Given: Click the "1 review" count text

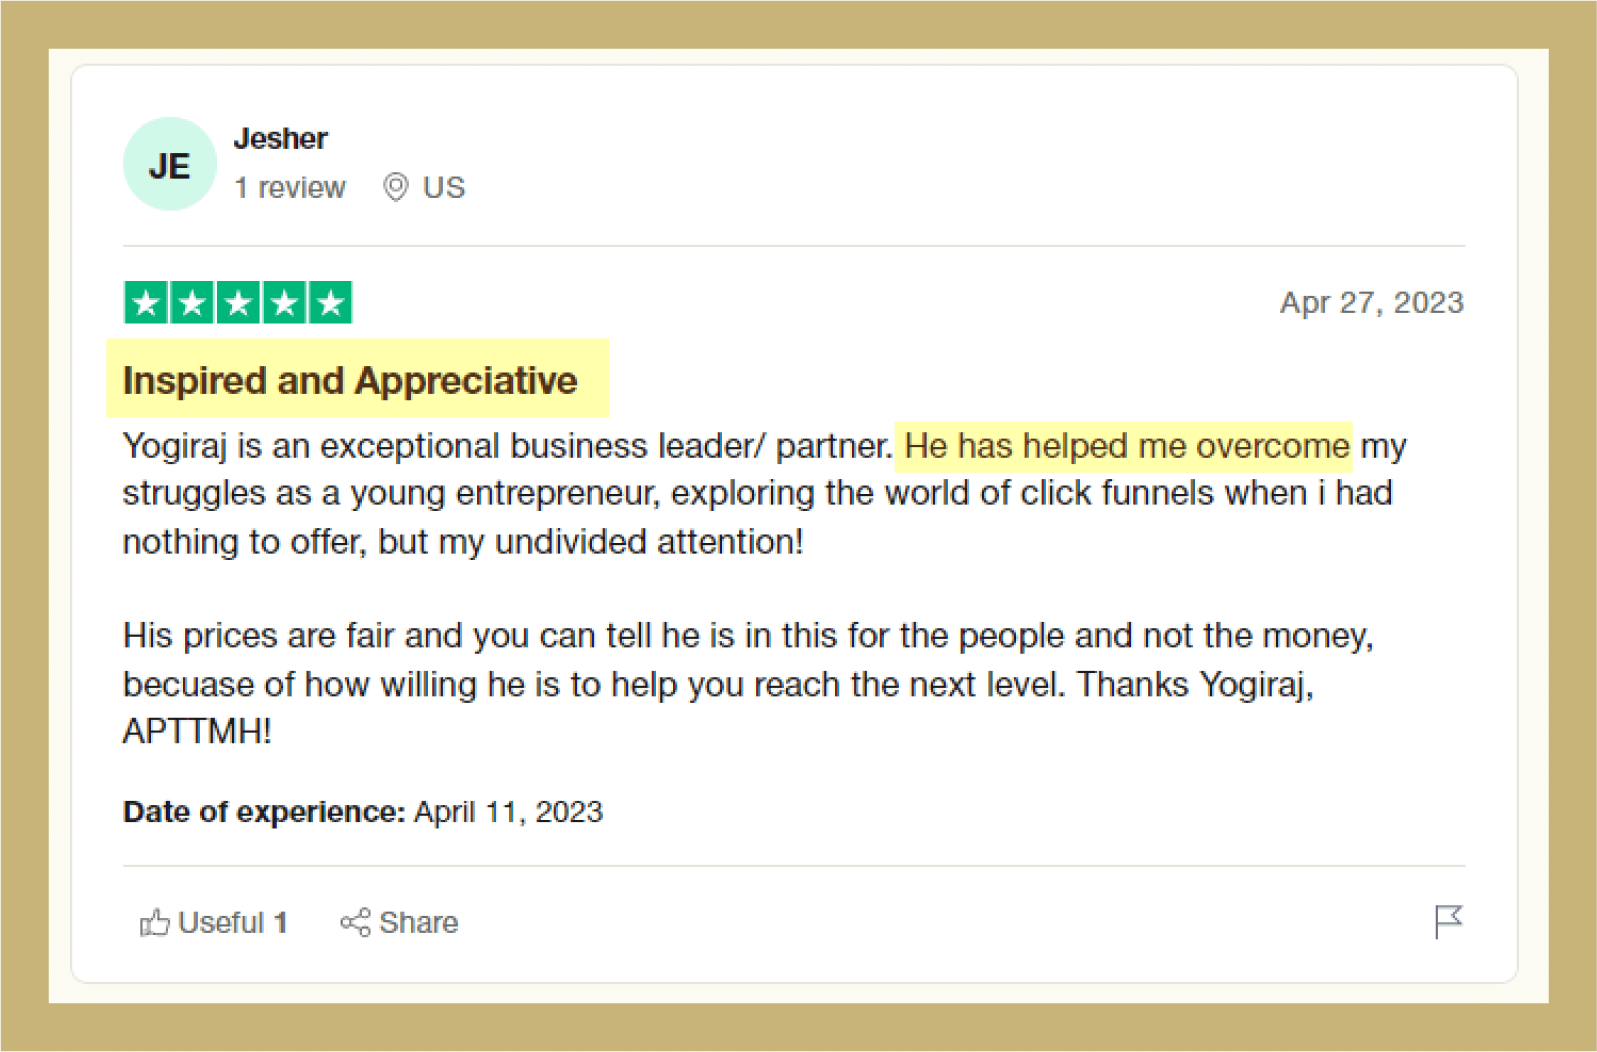Looking at the screenshot, I should tap(290, 187).
